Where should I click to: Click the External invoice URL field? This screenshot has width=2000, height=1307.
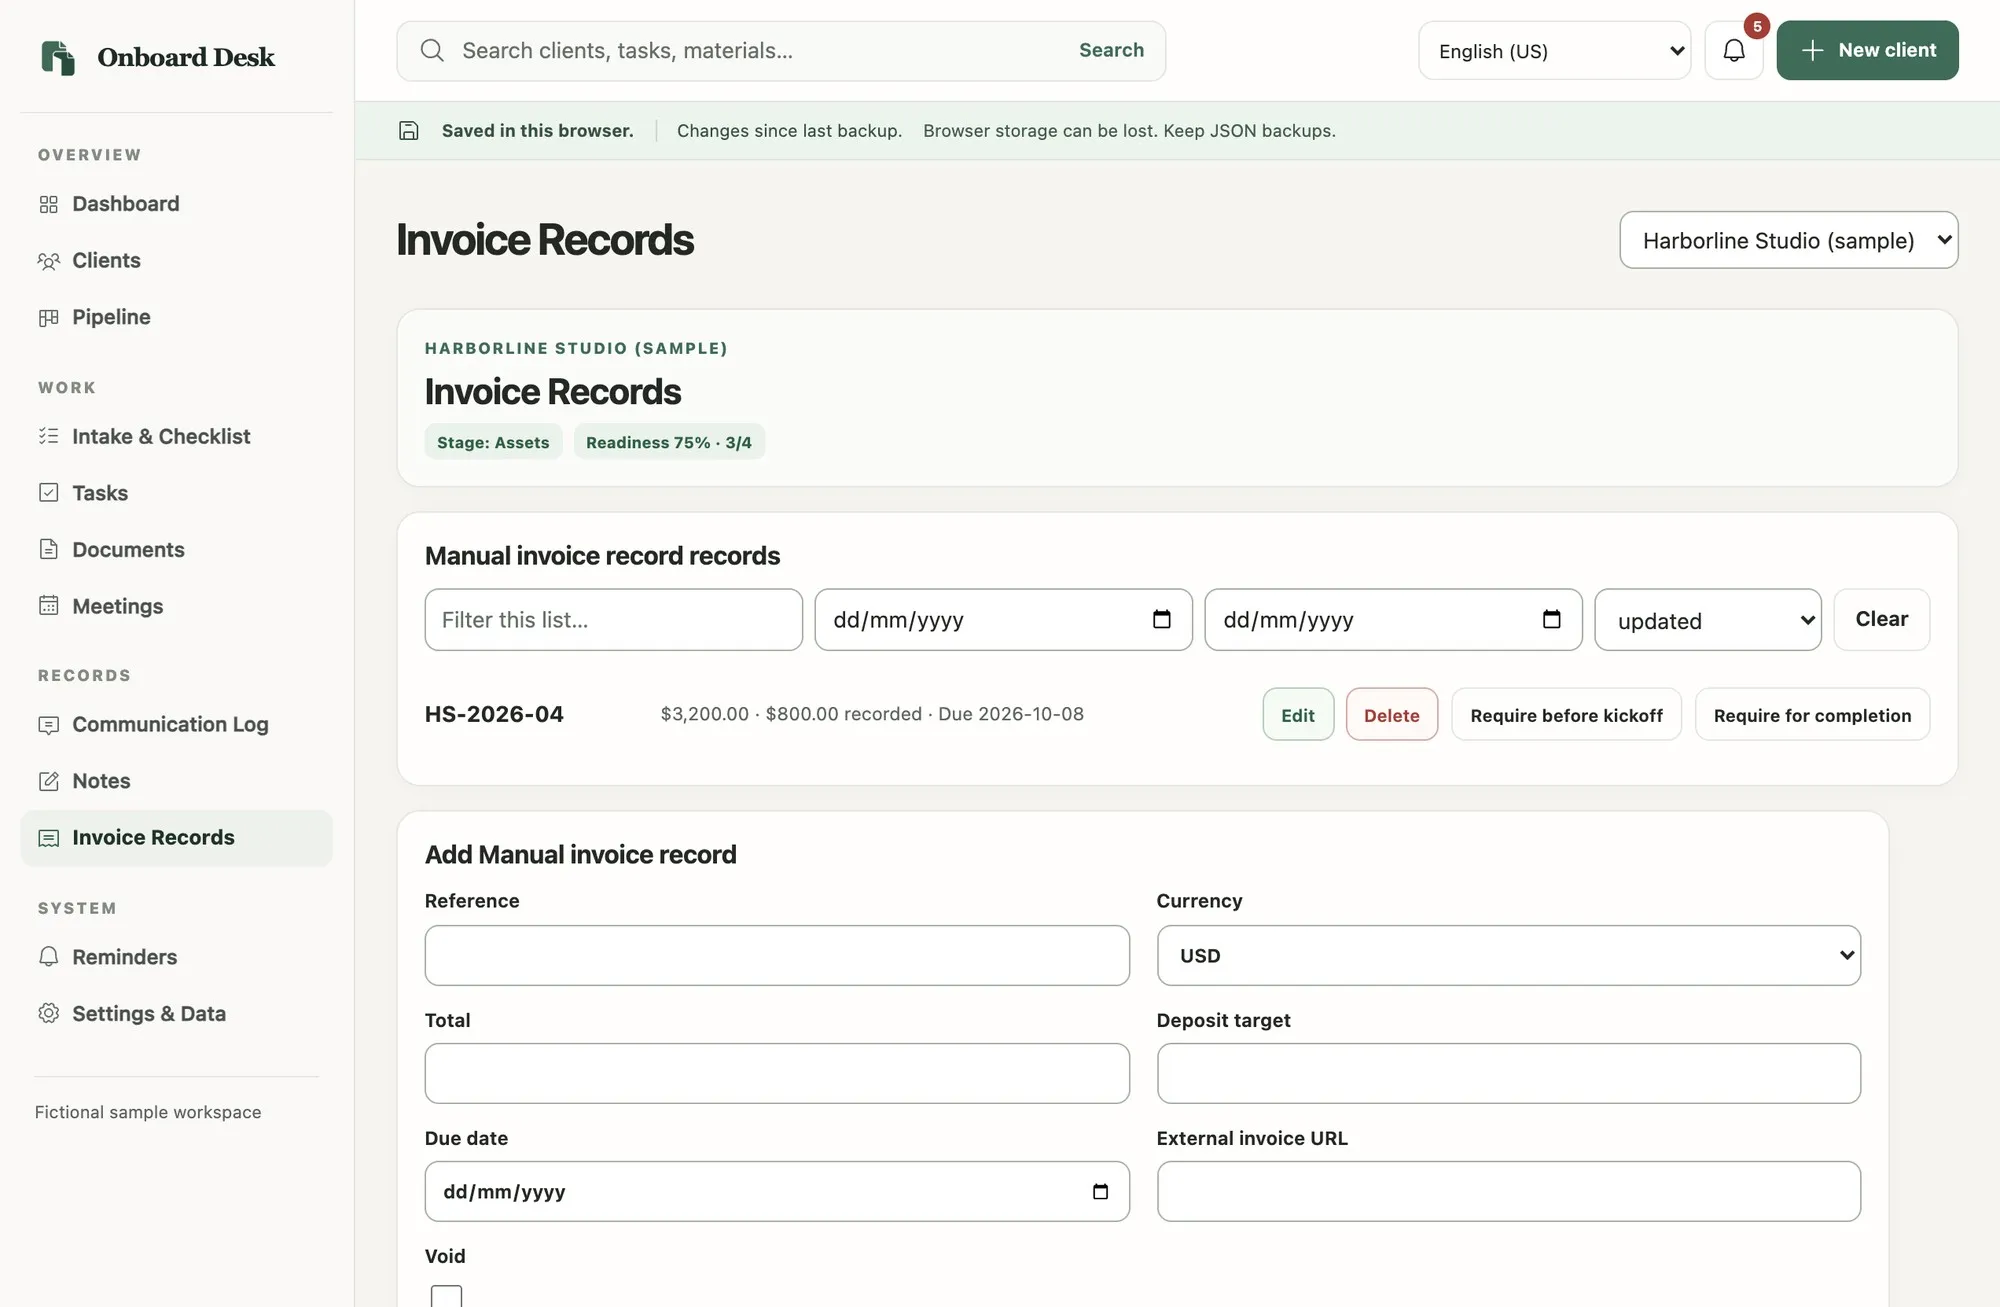pyautogui.click(x=1508, y=1191)
